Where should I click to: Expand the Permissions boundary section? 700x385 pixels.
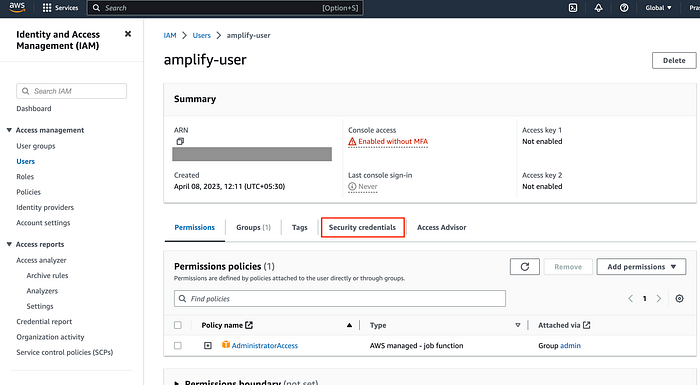[x=177, y=383]
